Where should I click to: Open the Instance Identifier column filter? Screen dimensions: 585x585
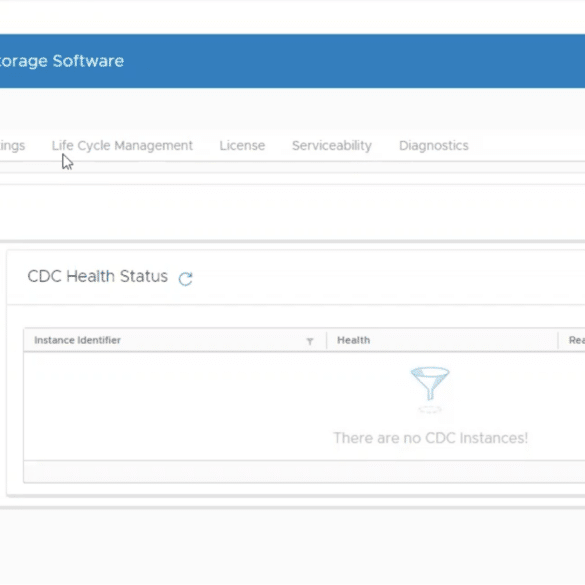(310, 341)
